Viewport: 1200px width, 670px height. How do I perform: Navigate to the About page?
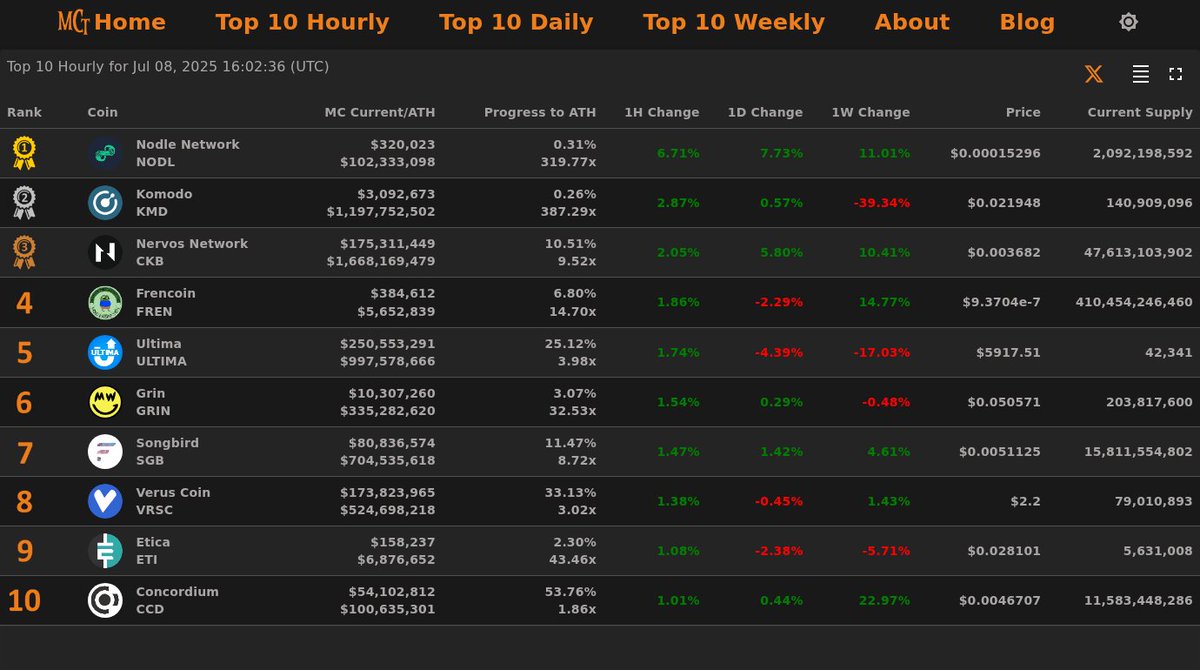911,21
